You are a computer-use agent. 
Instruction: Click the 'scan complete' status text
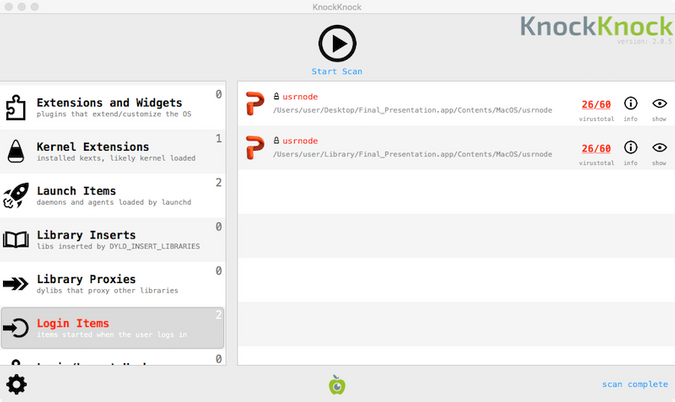pos(635,384)
